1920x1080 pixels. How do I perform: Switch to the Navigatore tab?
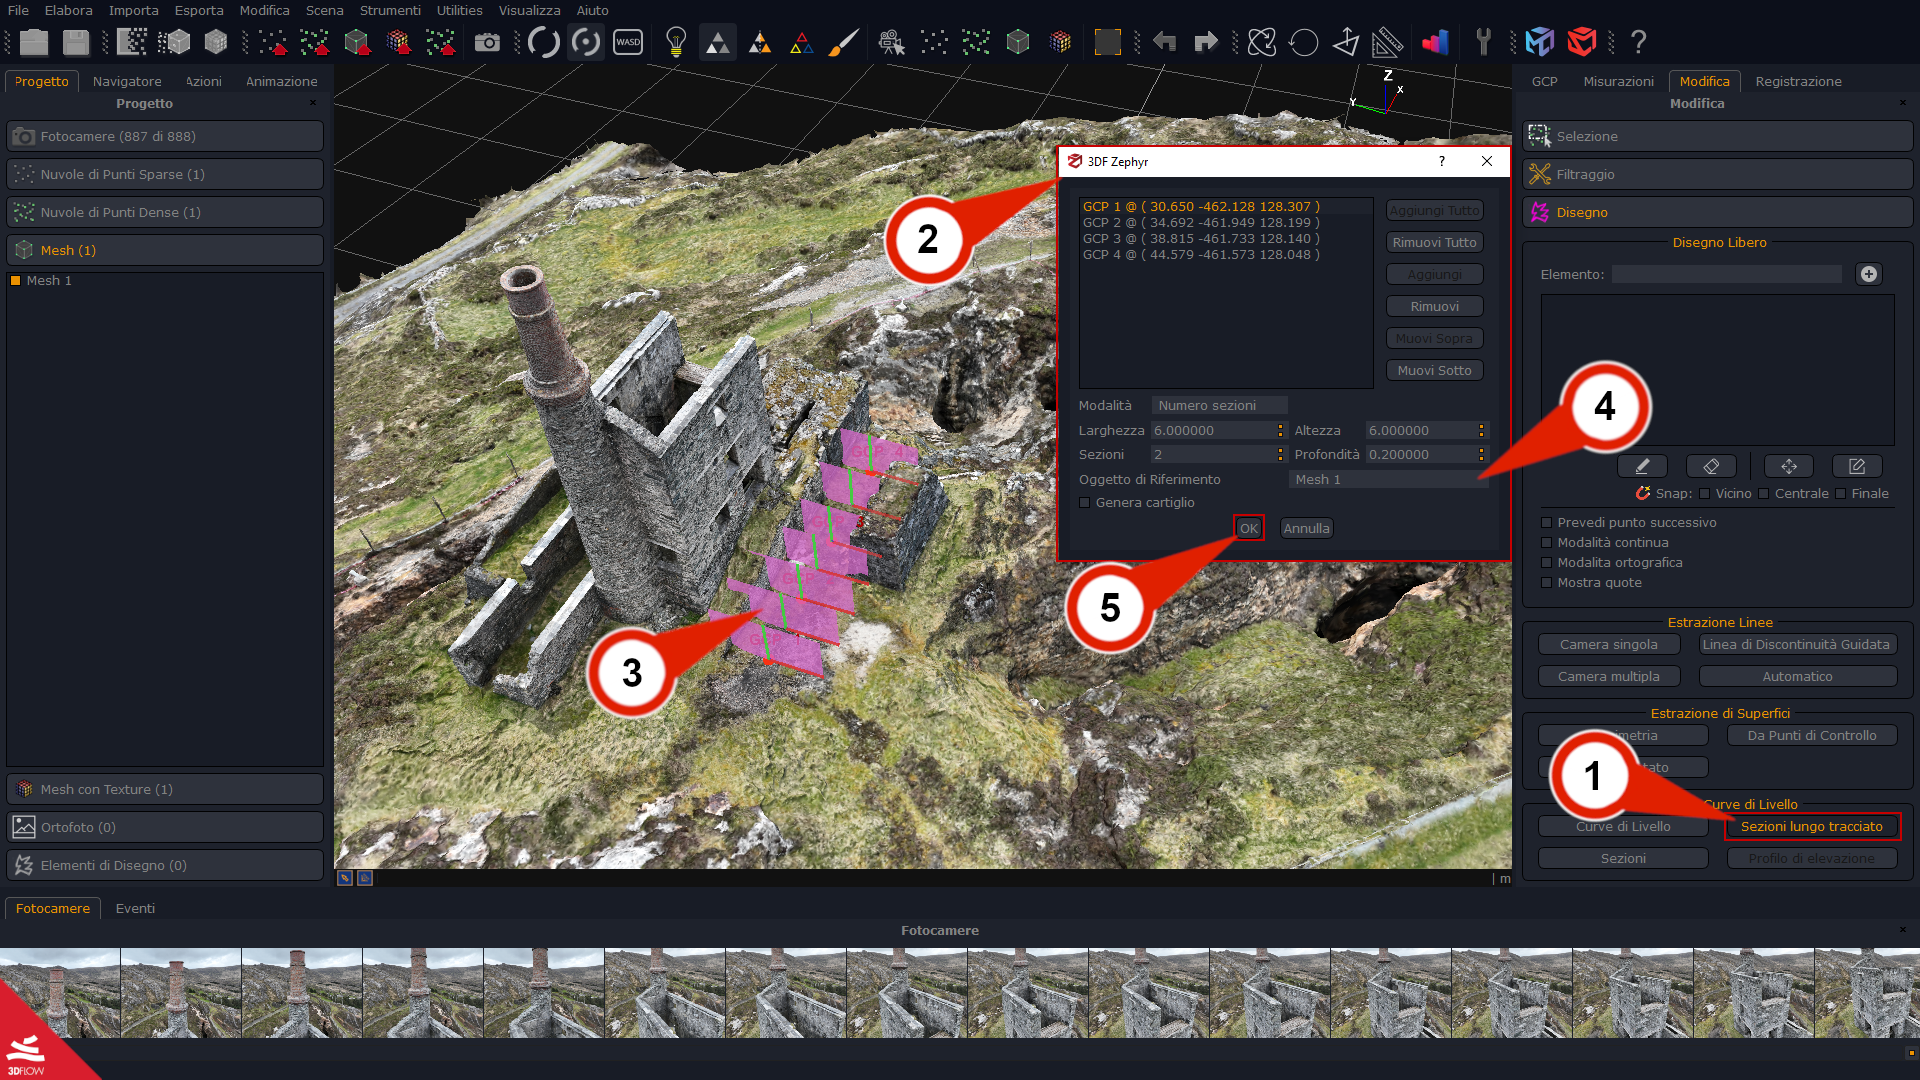[127, 82]
